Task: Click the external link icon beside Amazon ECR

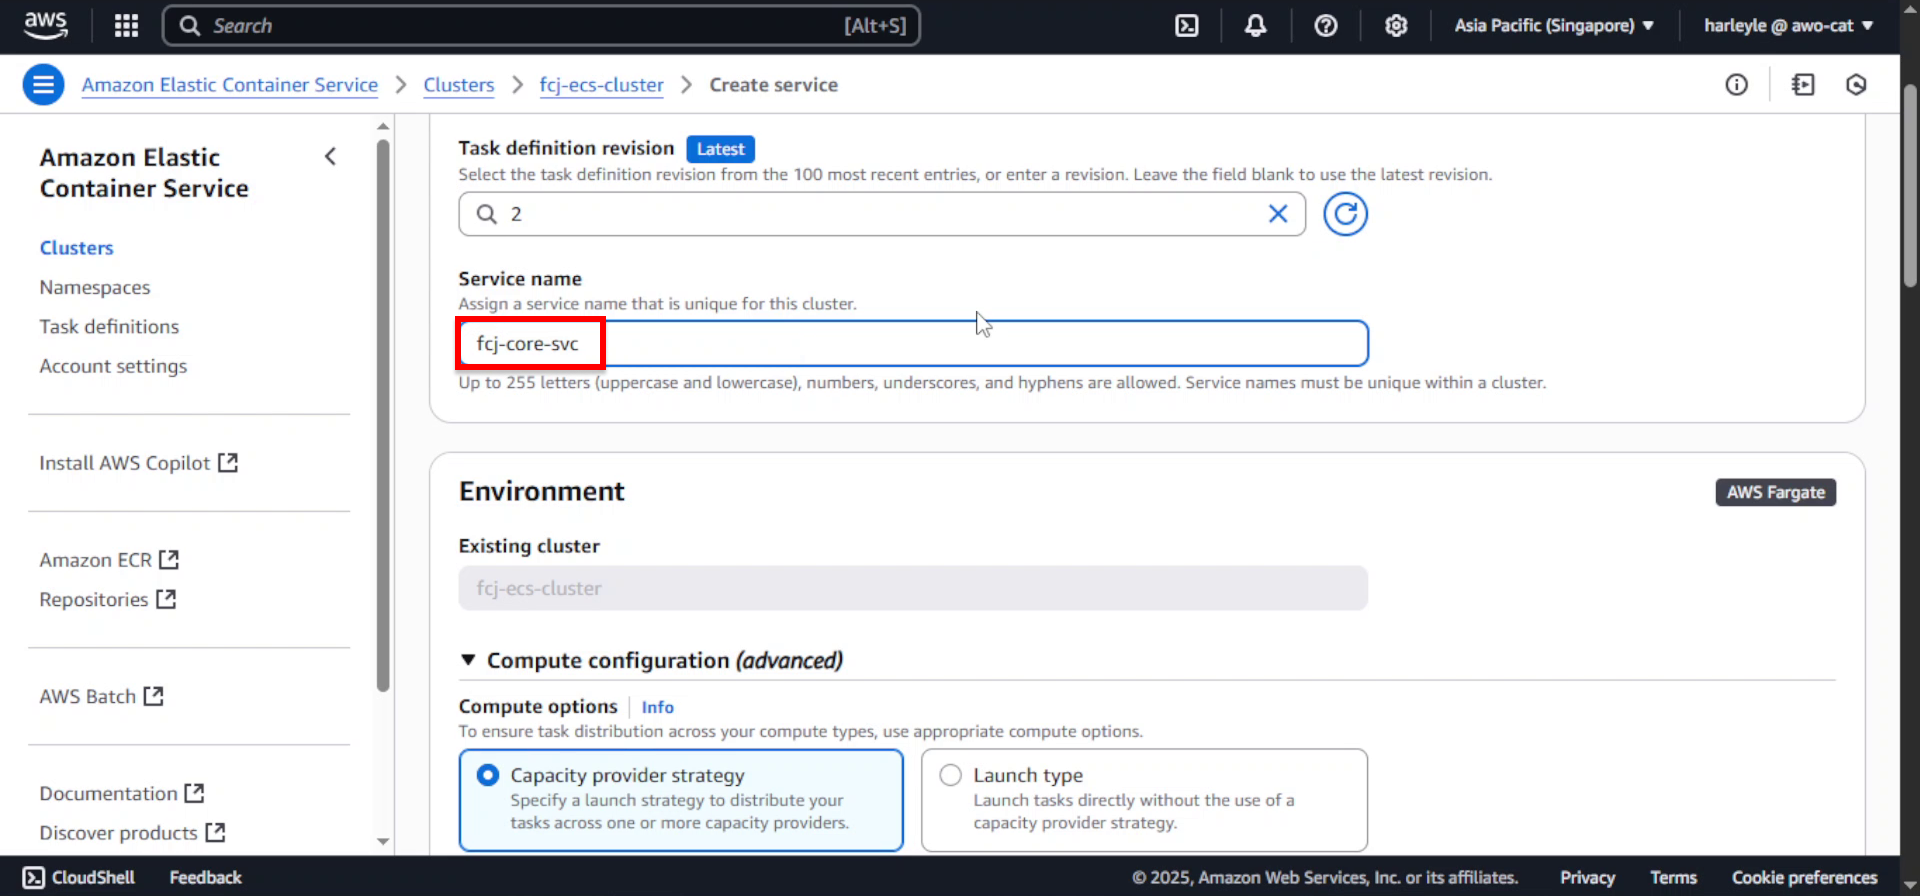Action: (169, 559)
